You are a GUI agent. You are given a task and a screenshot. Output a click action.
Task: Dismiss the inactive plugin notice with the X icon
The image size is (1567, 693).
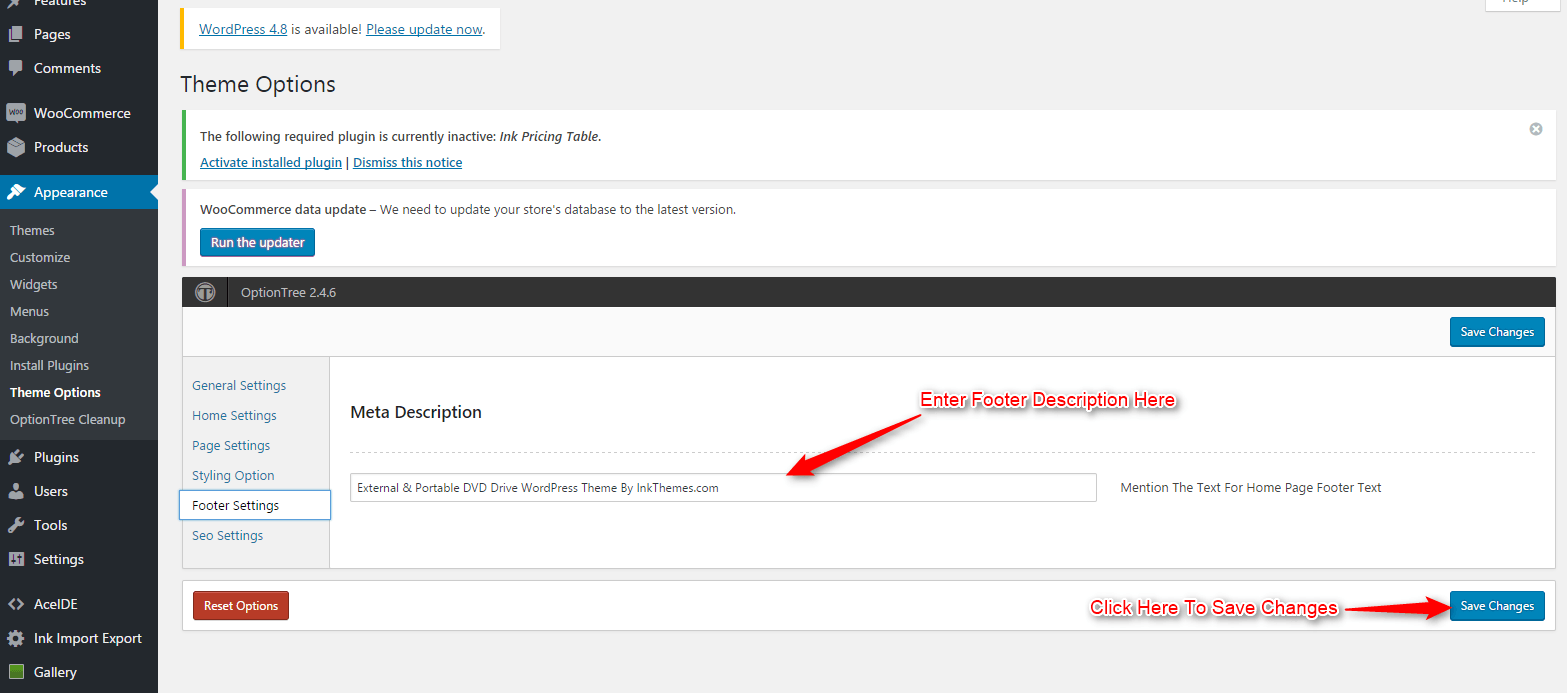pos(1536,129)
